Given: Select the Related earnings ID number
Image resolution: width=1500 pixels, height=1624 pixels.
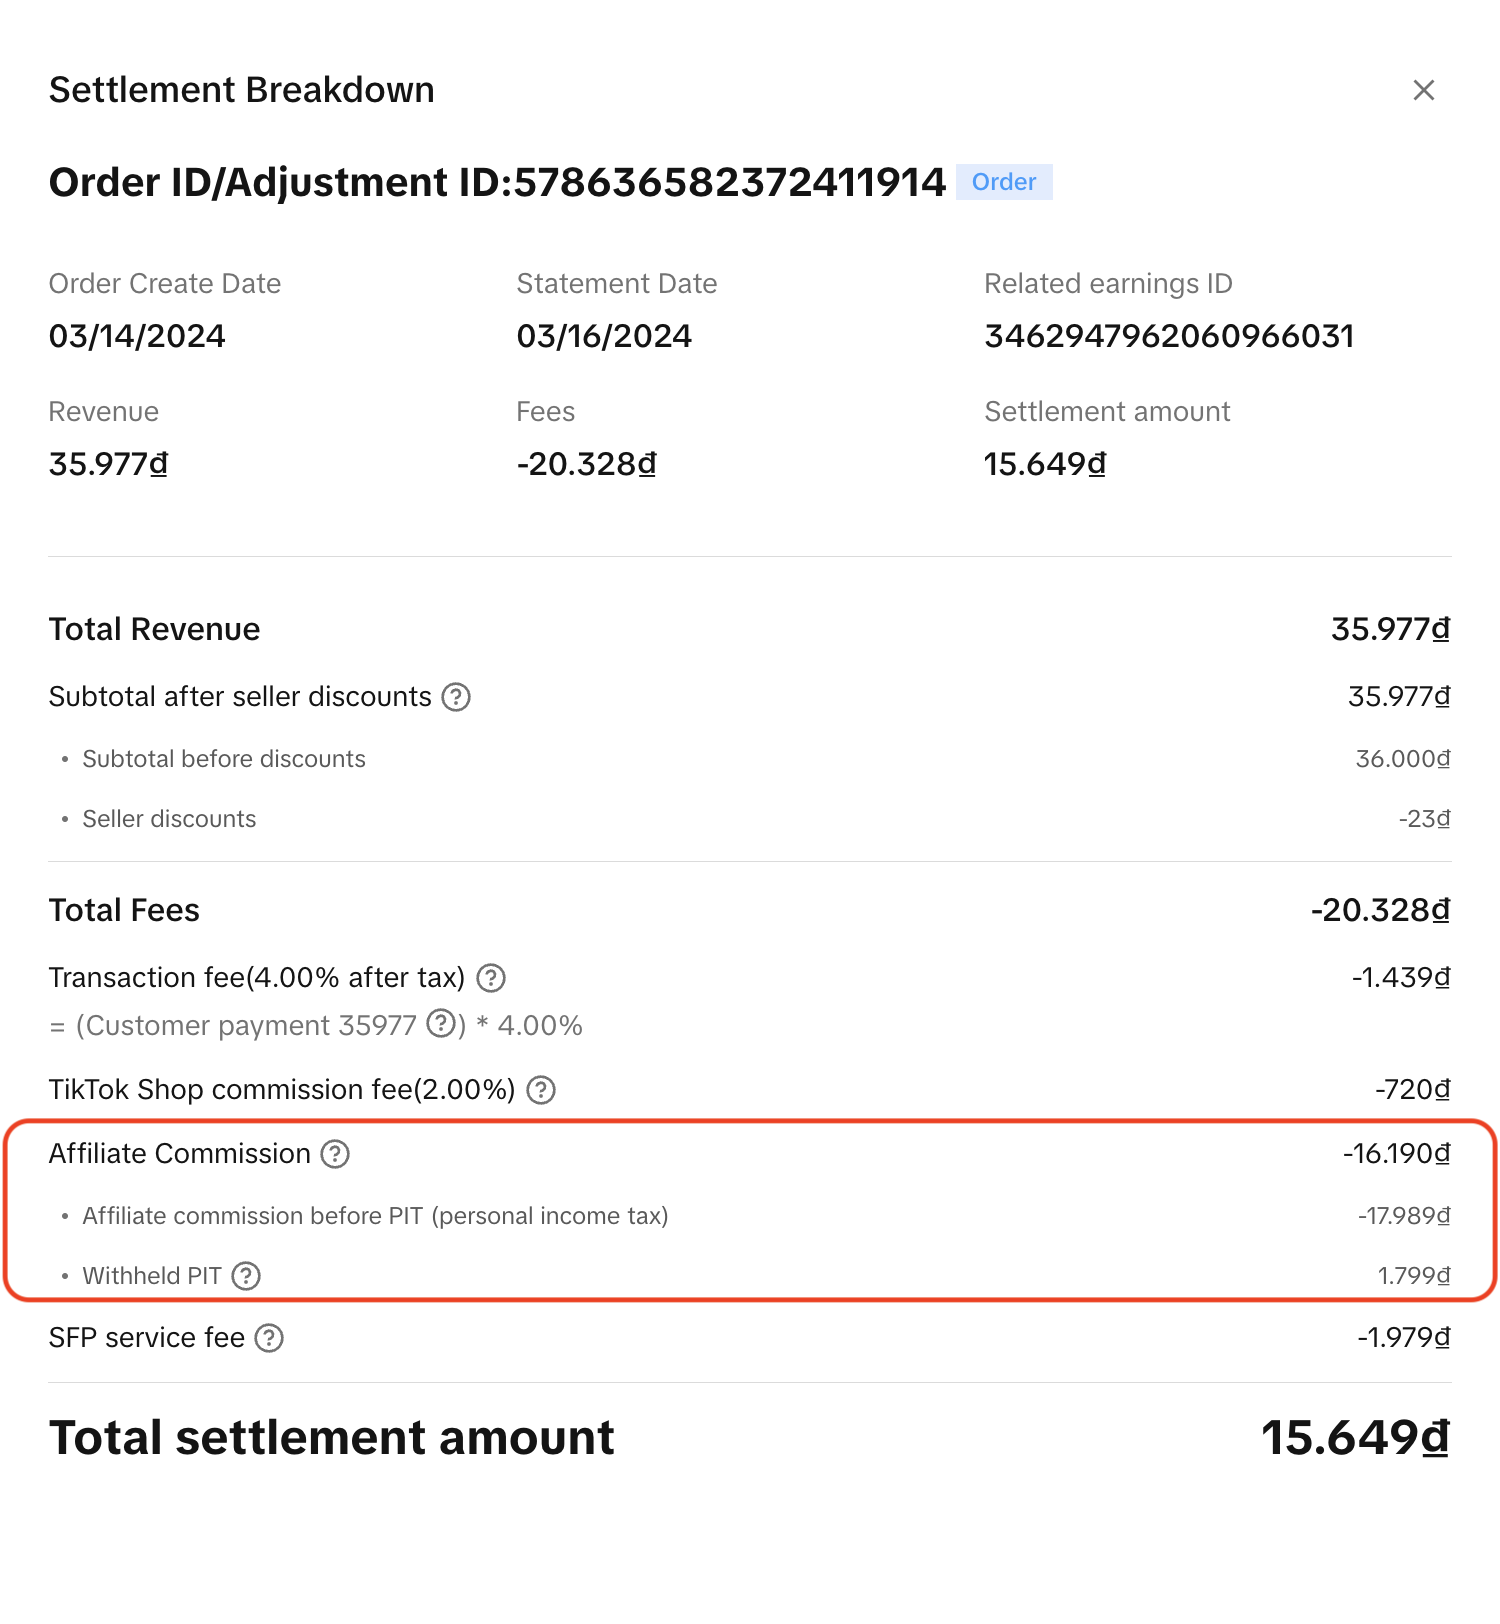Looking at the screenshot, I should [1169, 336].
